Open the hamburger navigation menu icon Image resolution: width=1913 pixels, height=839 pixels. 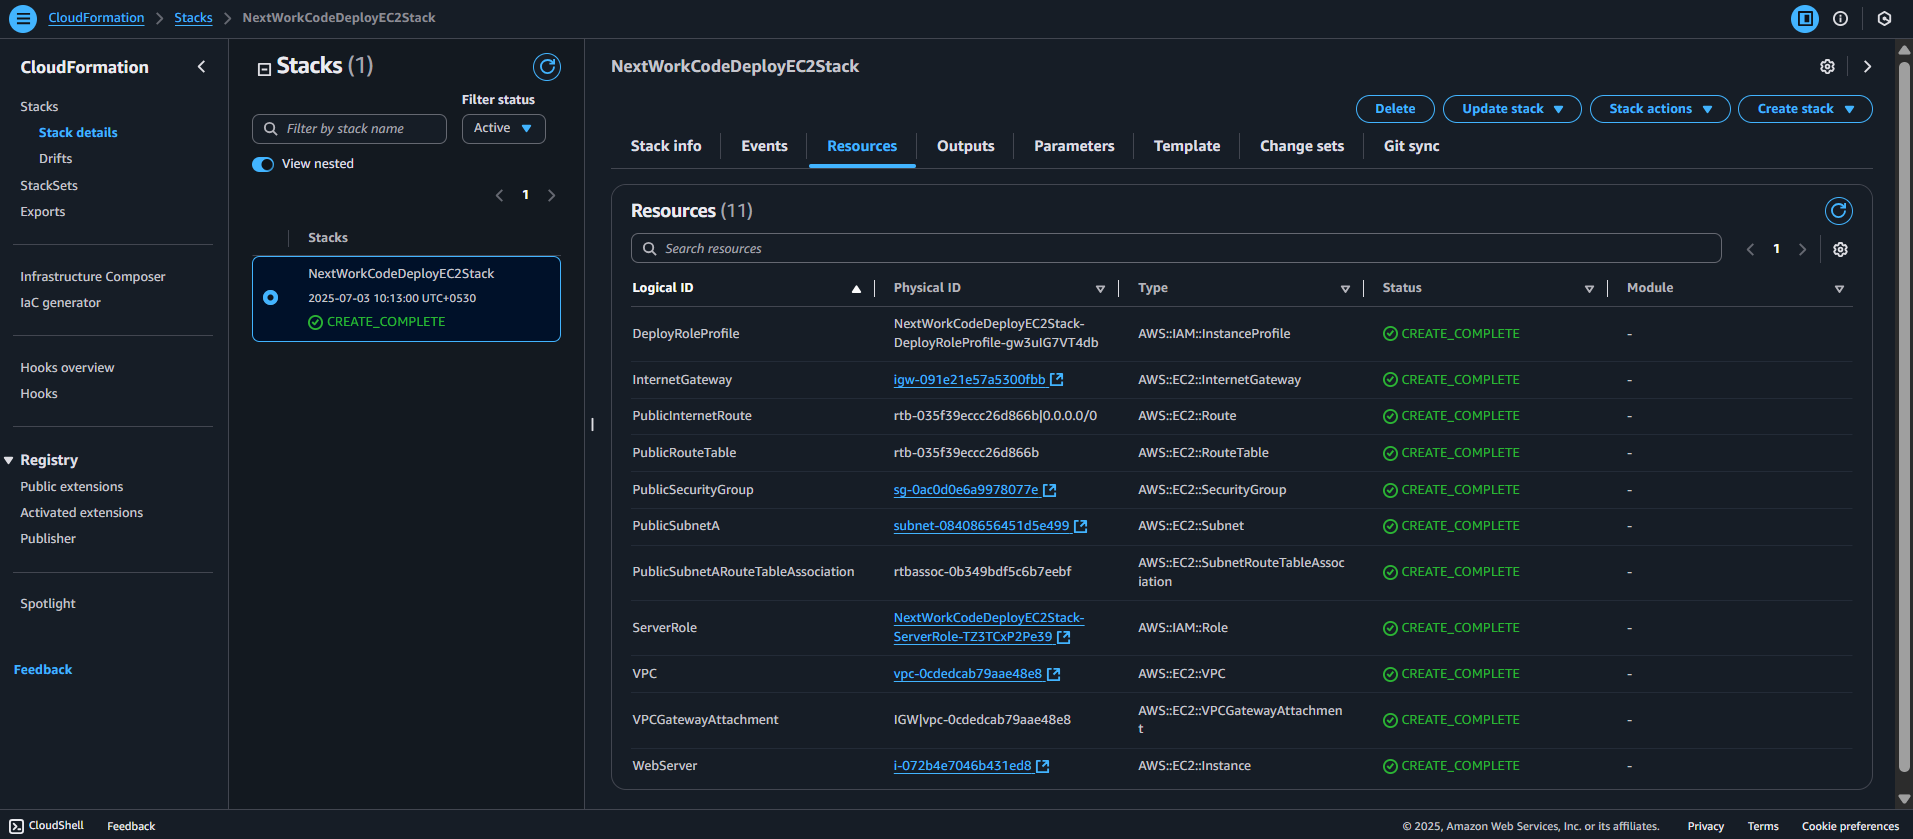pos(23,18)
